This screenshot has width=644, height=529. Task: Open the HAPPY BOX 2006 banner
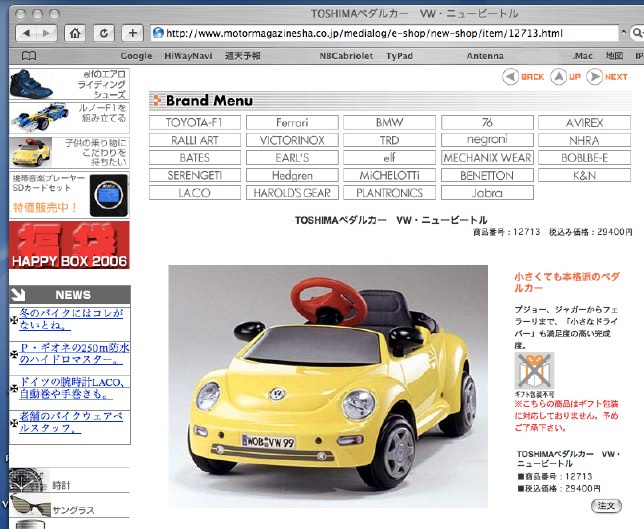[69, 245]
